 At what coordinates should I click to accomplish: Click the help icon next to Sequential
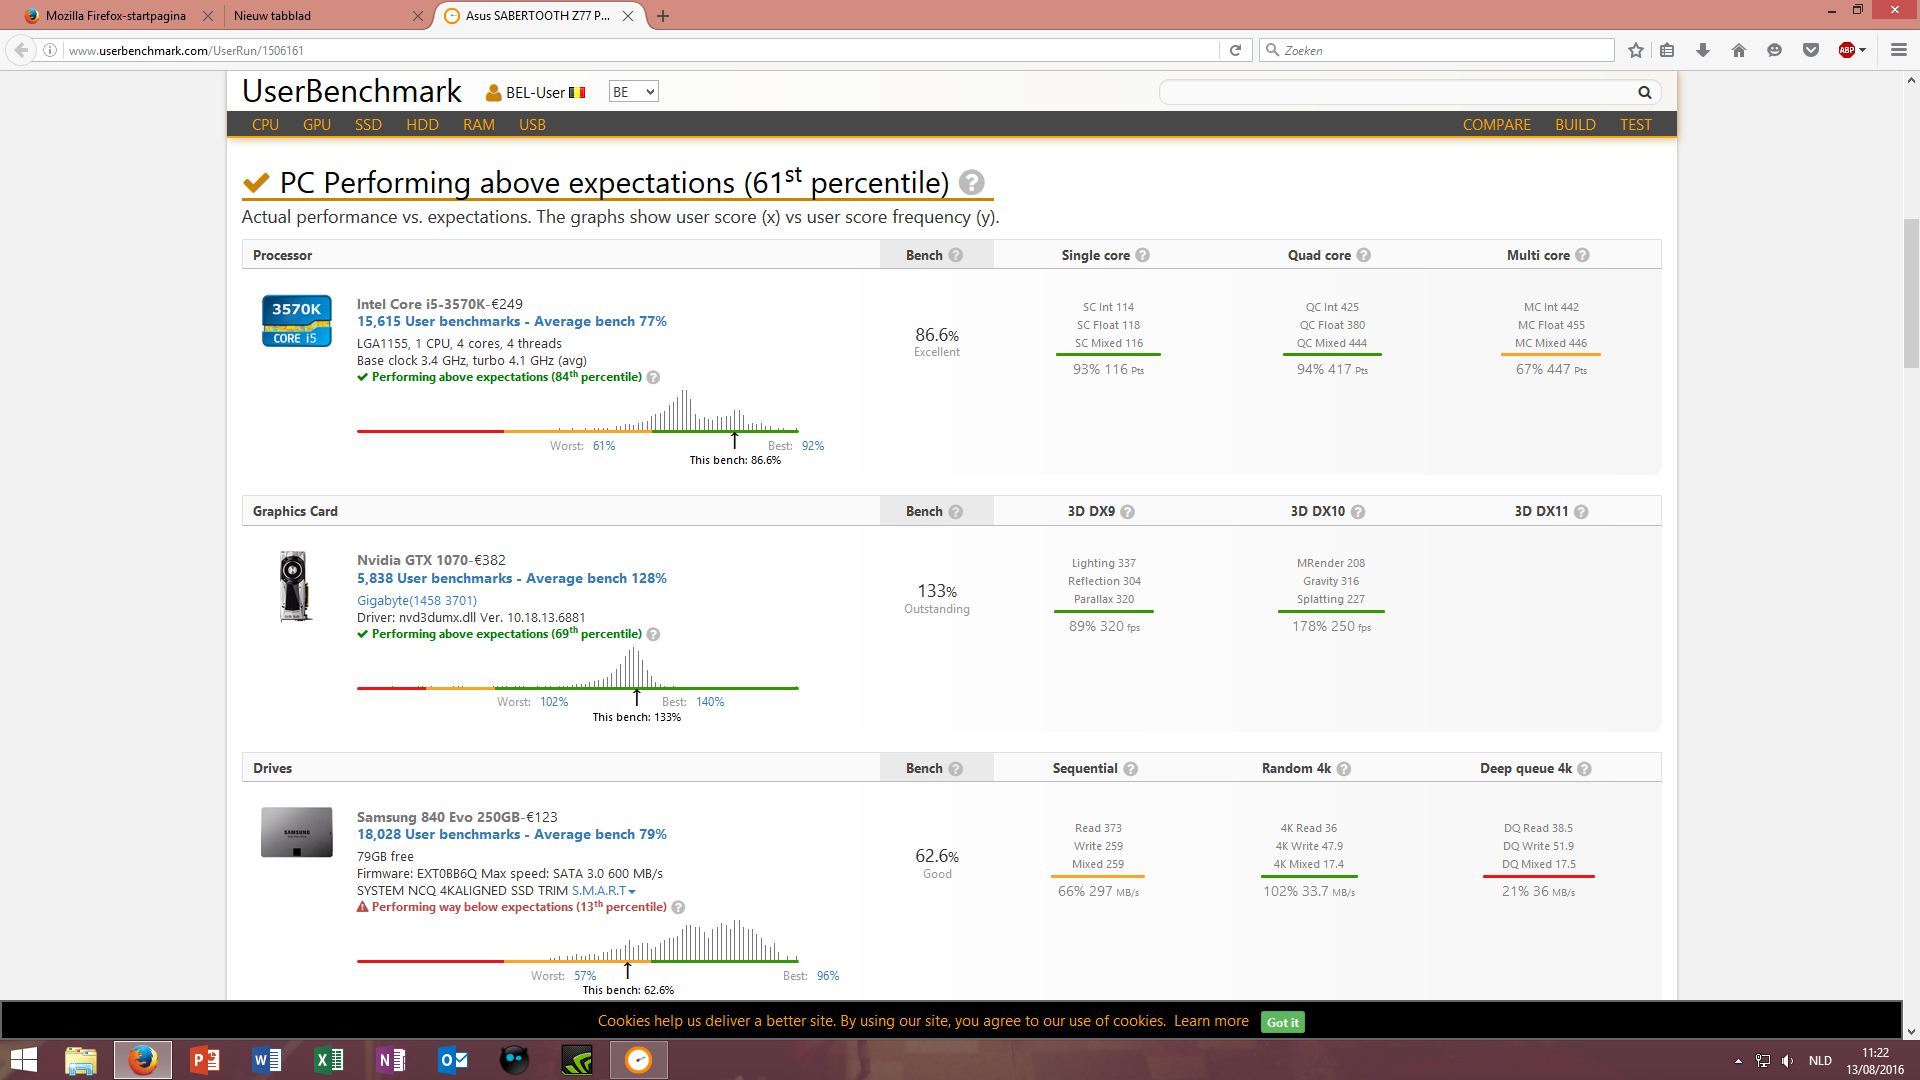click(1131, 768)
